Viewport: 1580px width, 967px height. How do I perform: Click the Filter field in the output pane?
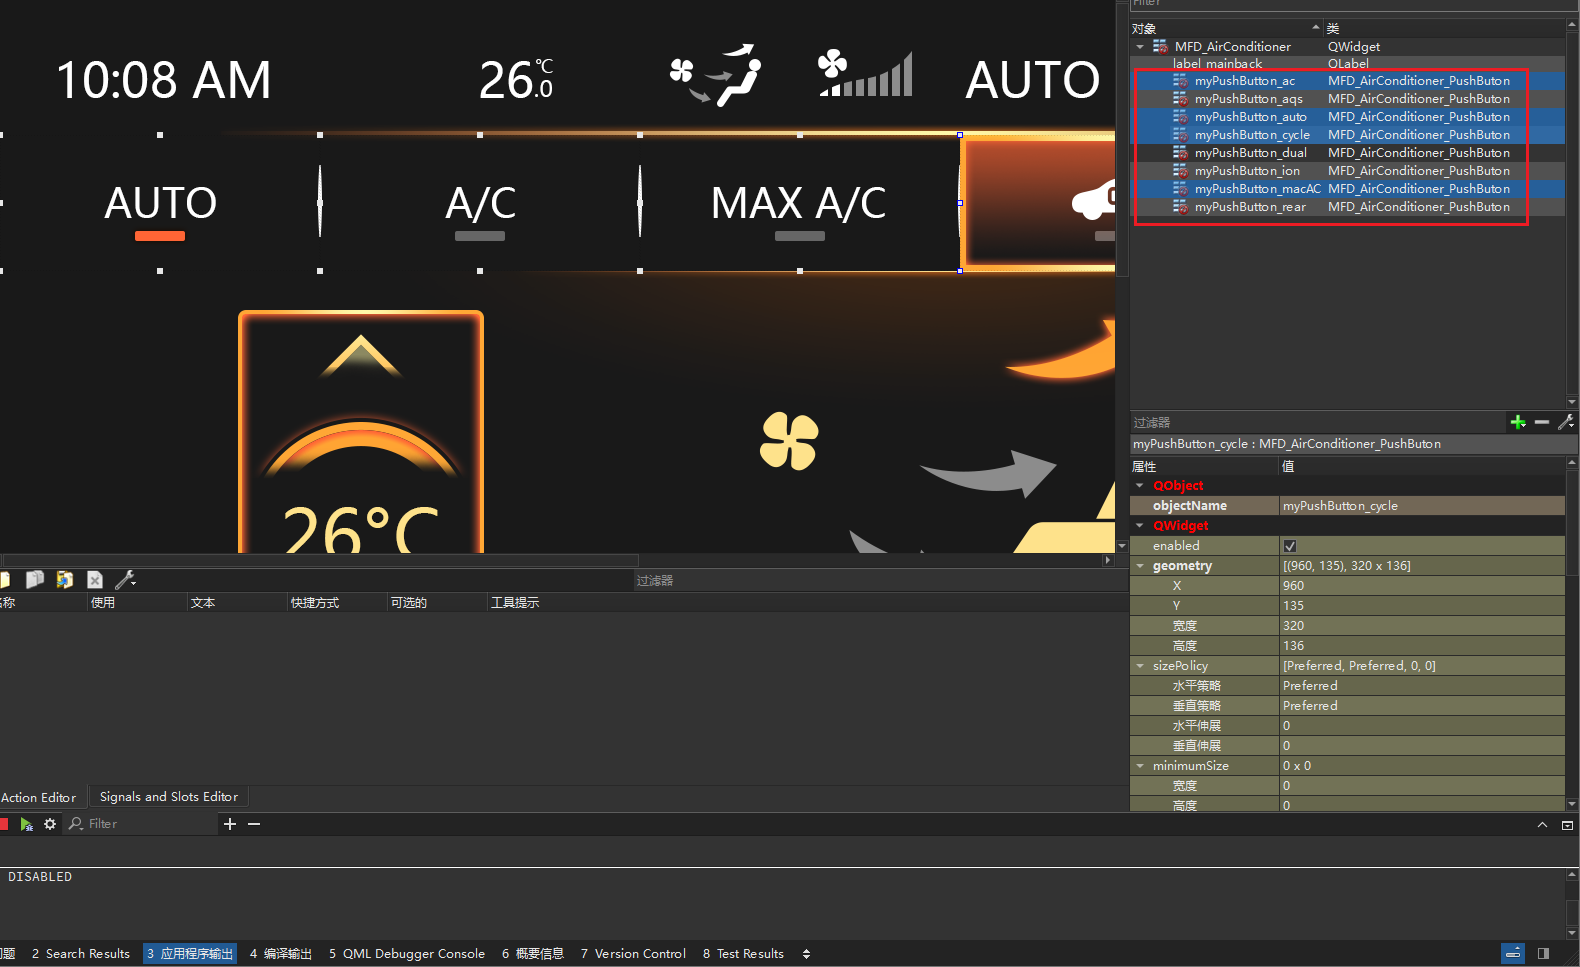pos(142,824)
